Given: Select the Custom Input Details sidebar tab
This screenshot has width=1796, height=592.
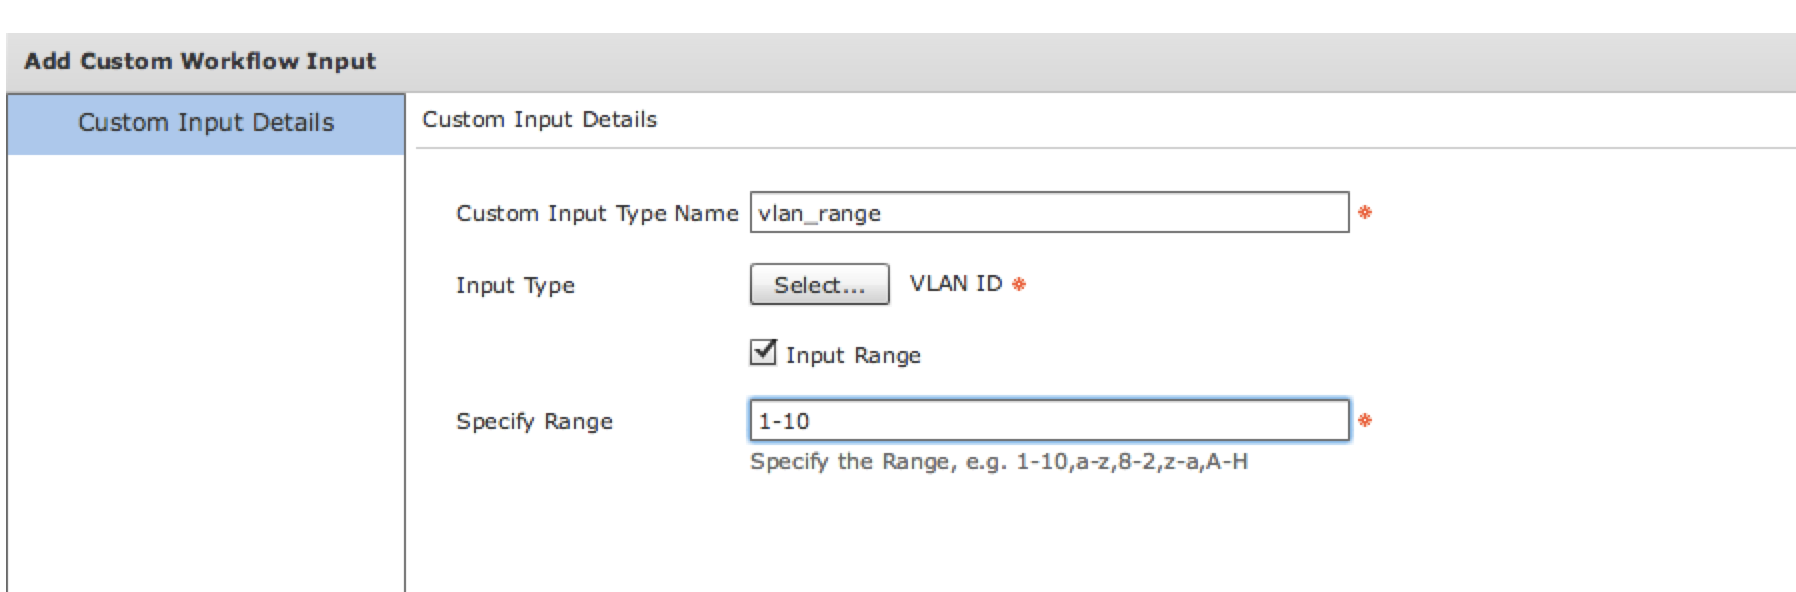Looking at the screenshot, I should (x=206, y=123).
